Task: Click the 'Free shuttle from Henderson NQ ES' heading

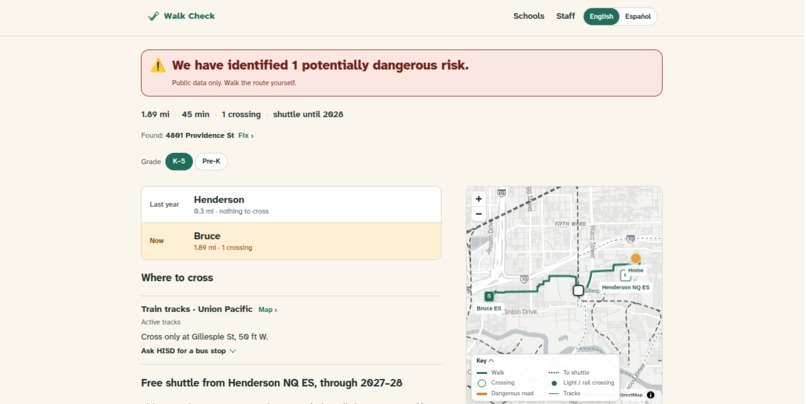Action: click(x=271, y=383)
